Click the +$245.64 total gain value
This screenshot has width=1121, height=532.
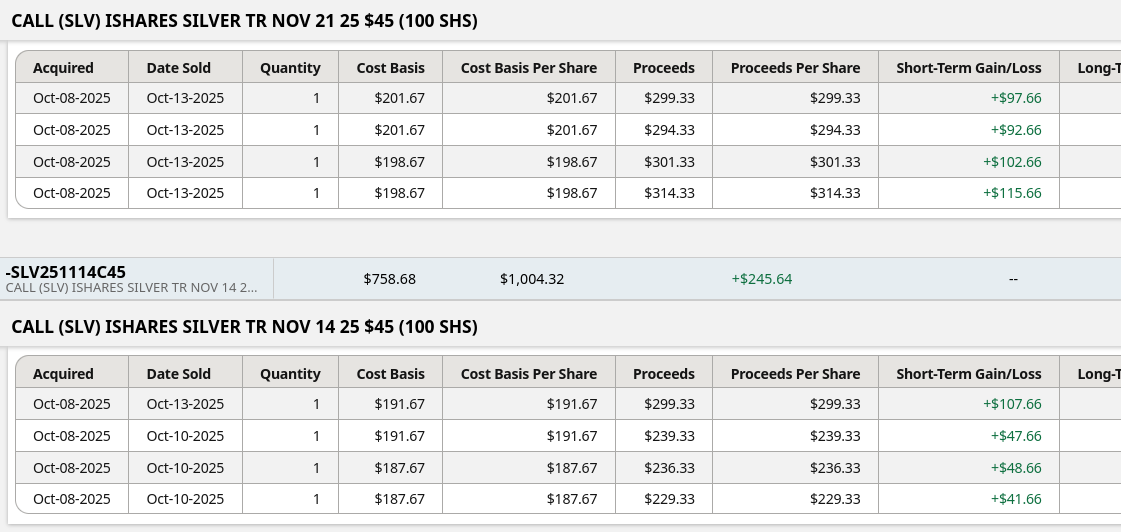(762, 279)
